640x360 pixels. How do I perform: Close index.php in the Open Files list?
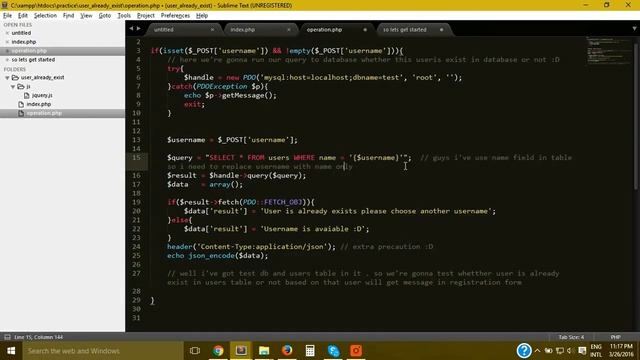tap(7, 42)
